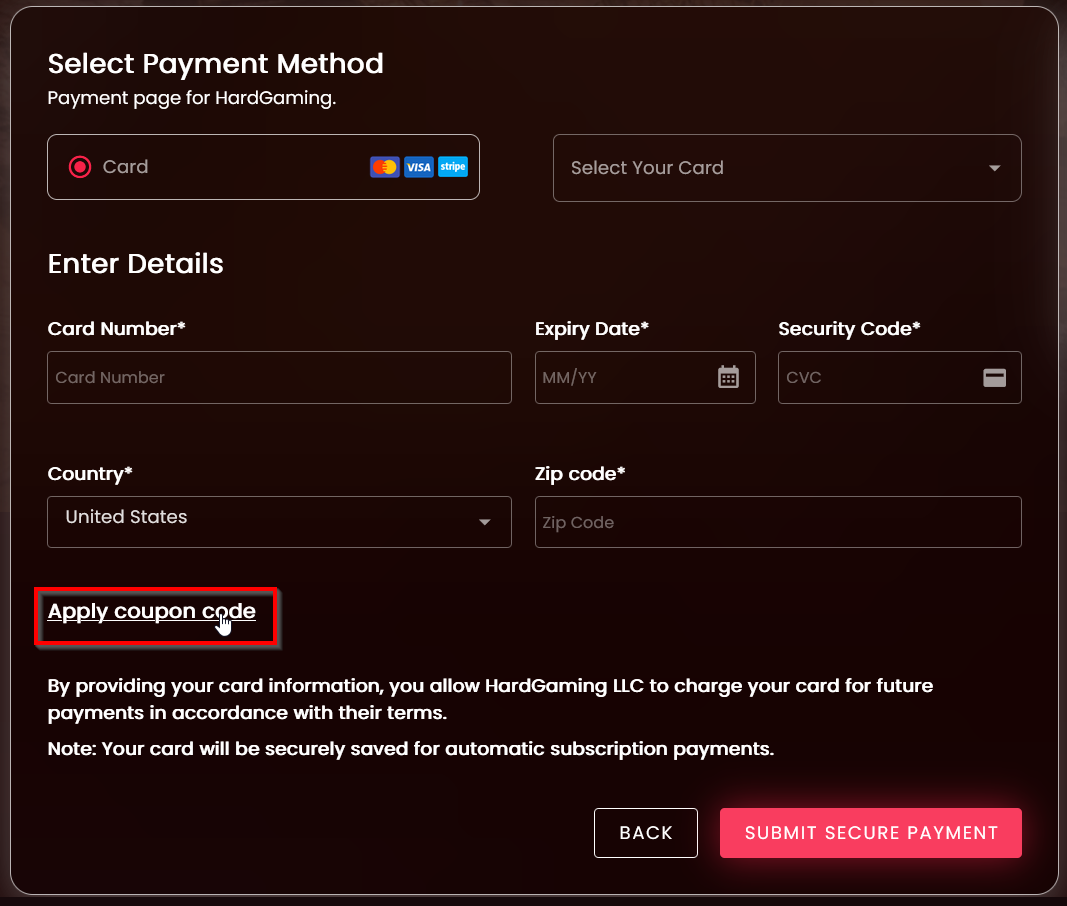The height and width of the screenshot is (906, 1067).
Task: Click the Zip Code input field
Action: point(778,522)
